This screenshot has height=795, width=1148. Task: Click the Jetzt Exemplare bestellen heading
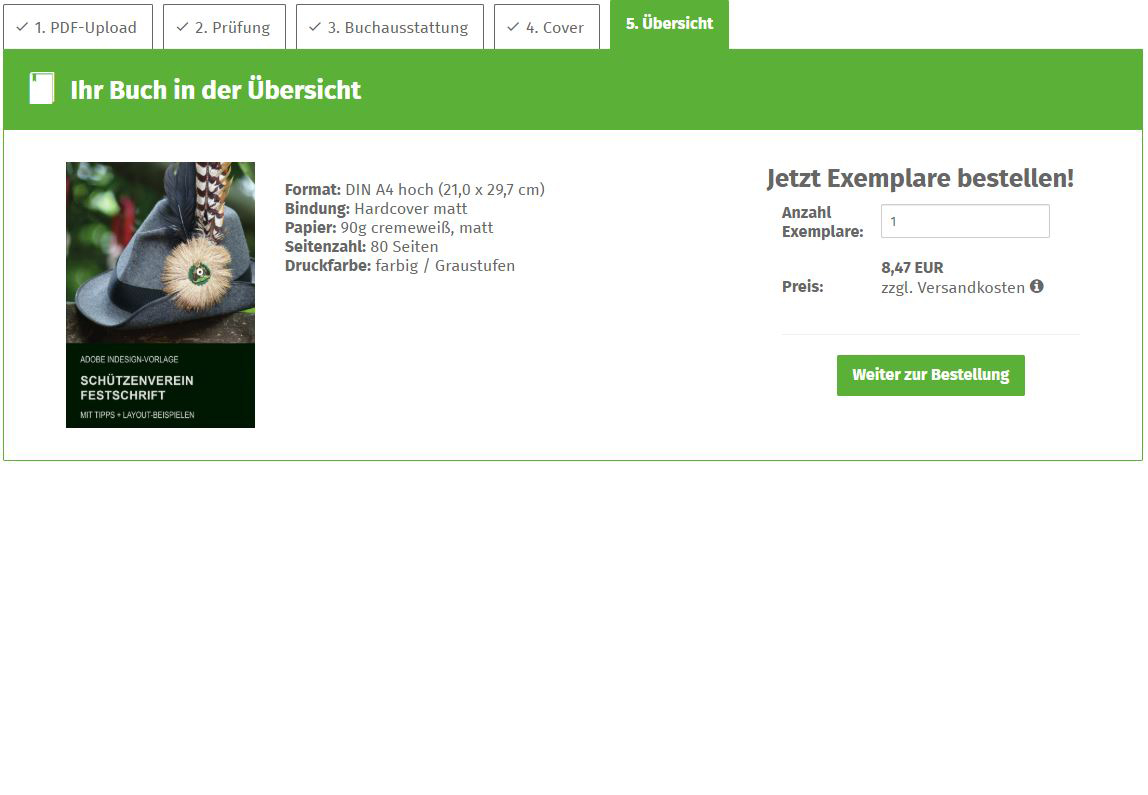click(x=920, y=179)
